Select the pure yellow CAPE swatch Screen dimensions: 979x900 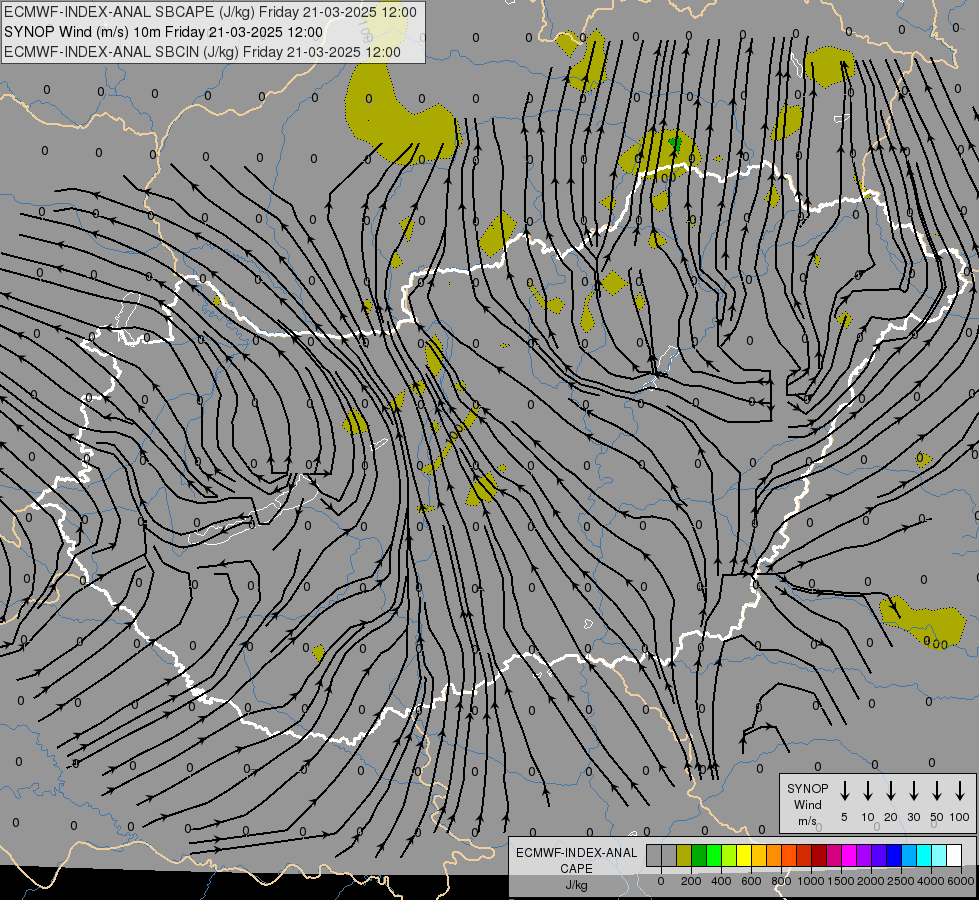(744, 855)
